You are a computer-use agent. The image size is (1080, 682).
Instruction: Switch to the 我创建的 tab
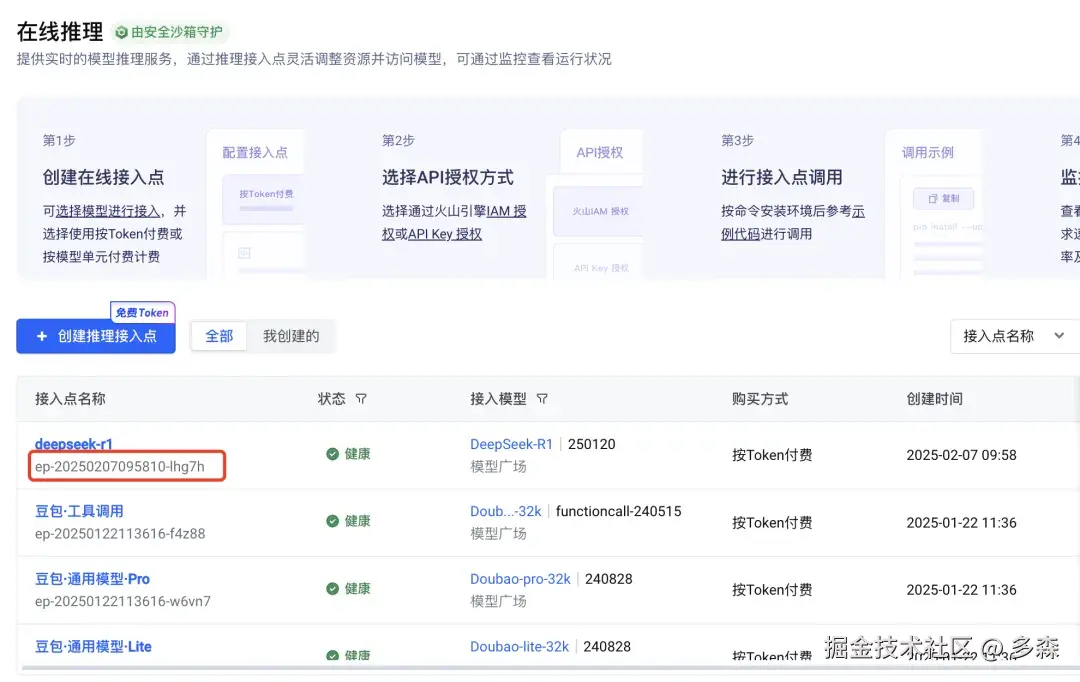point(289,336)
